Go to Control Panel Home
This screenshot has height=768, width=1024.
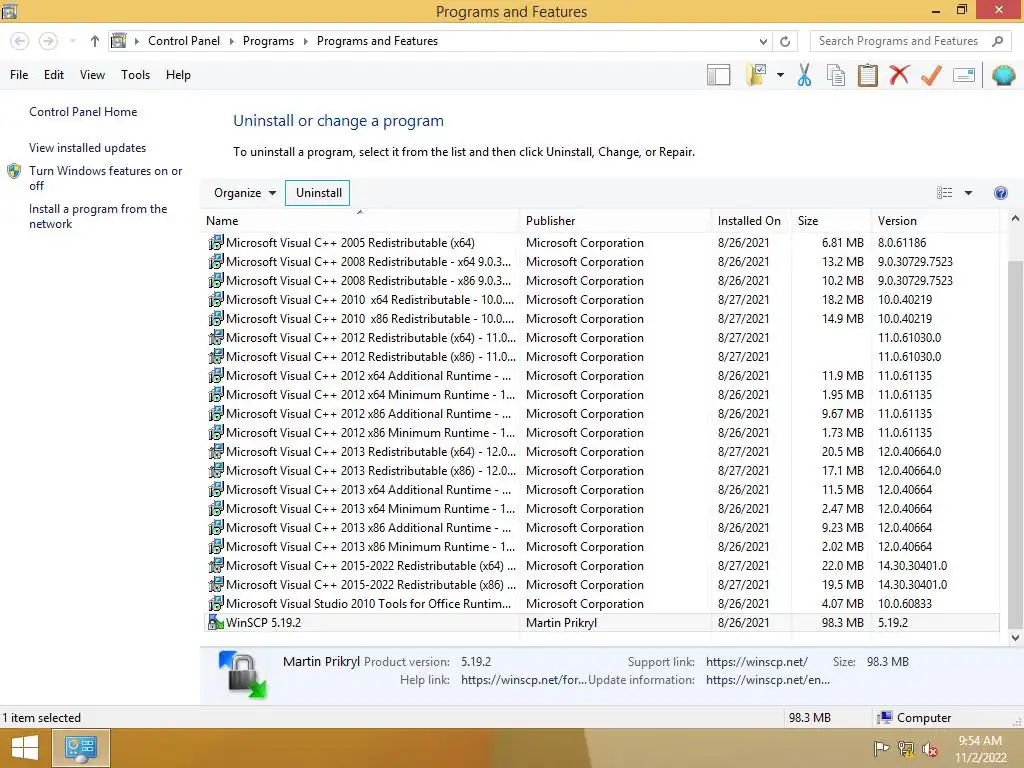(83, 112)
